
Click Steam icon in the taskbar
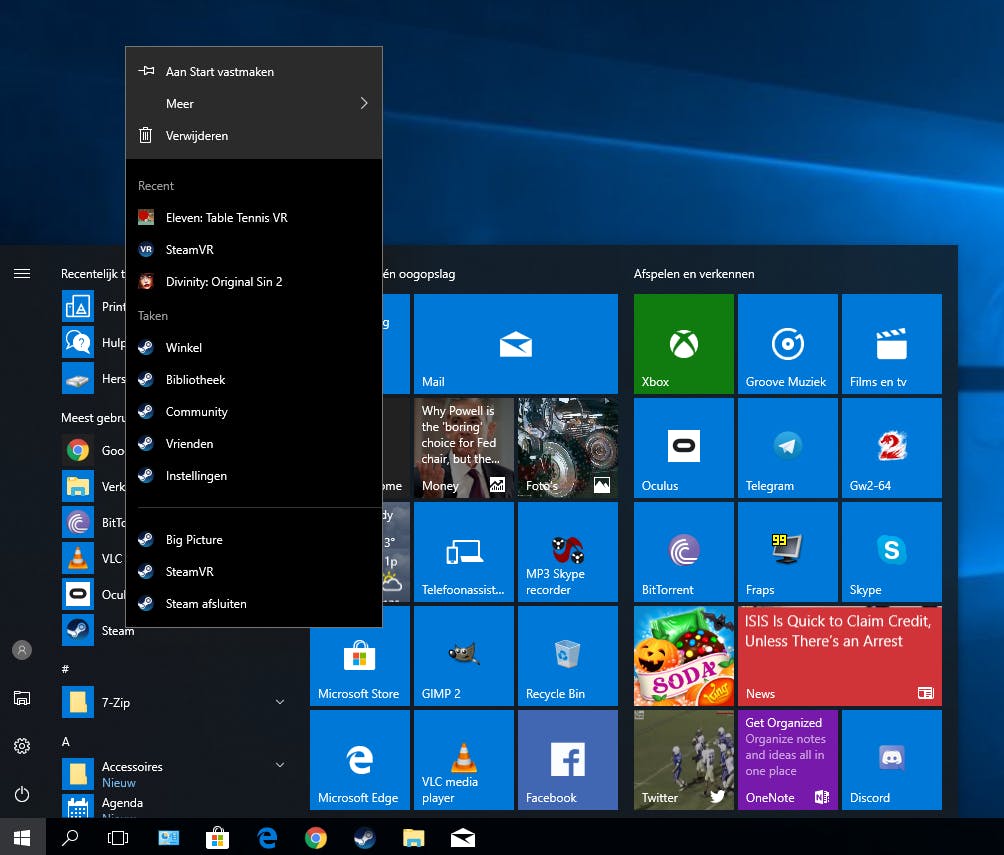[x=364, y=838]
